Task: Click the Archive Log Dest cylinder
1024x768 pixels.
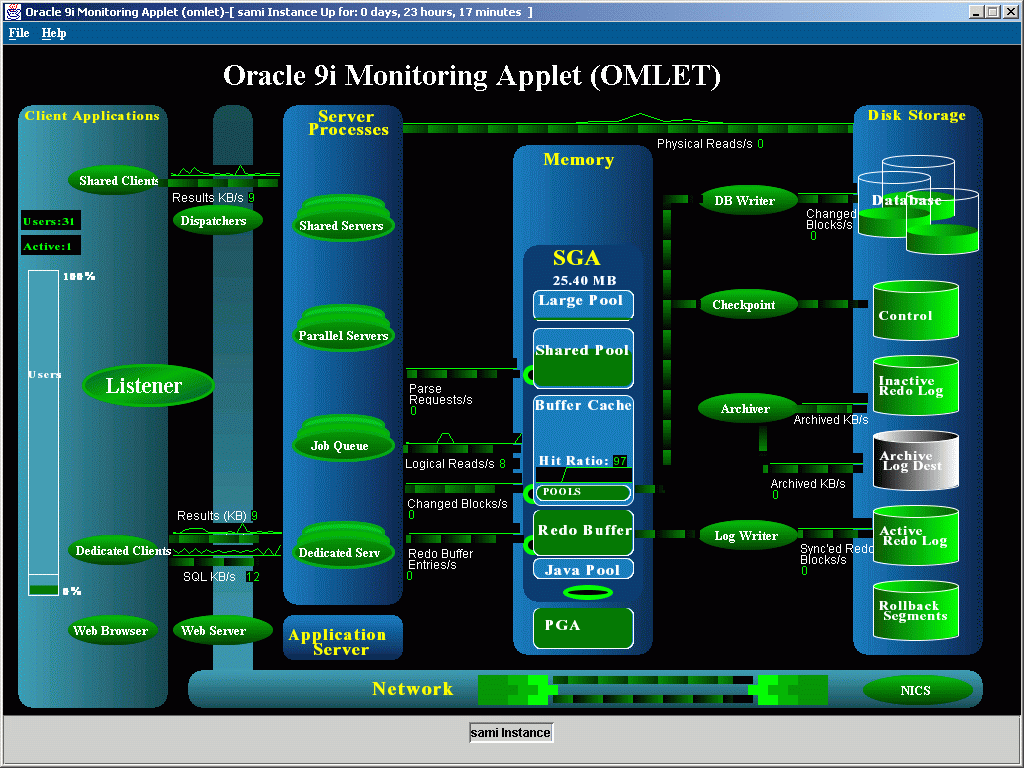Action: (916, 460)
